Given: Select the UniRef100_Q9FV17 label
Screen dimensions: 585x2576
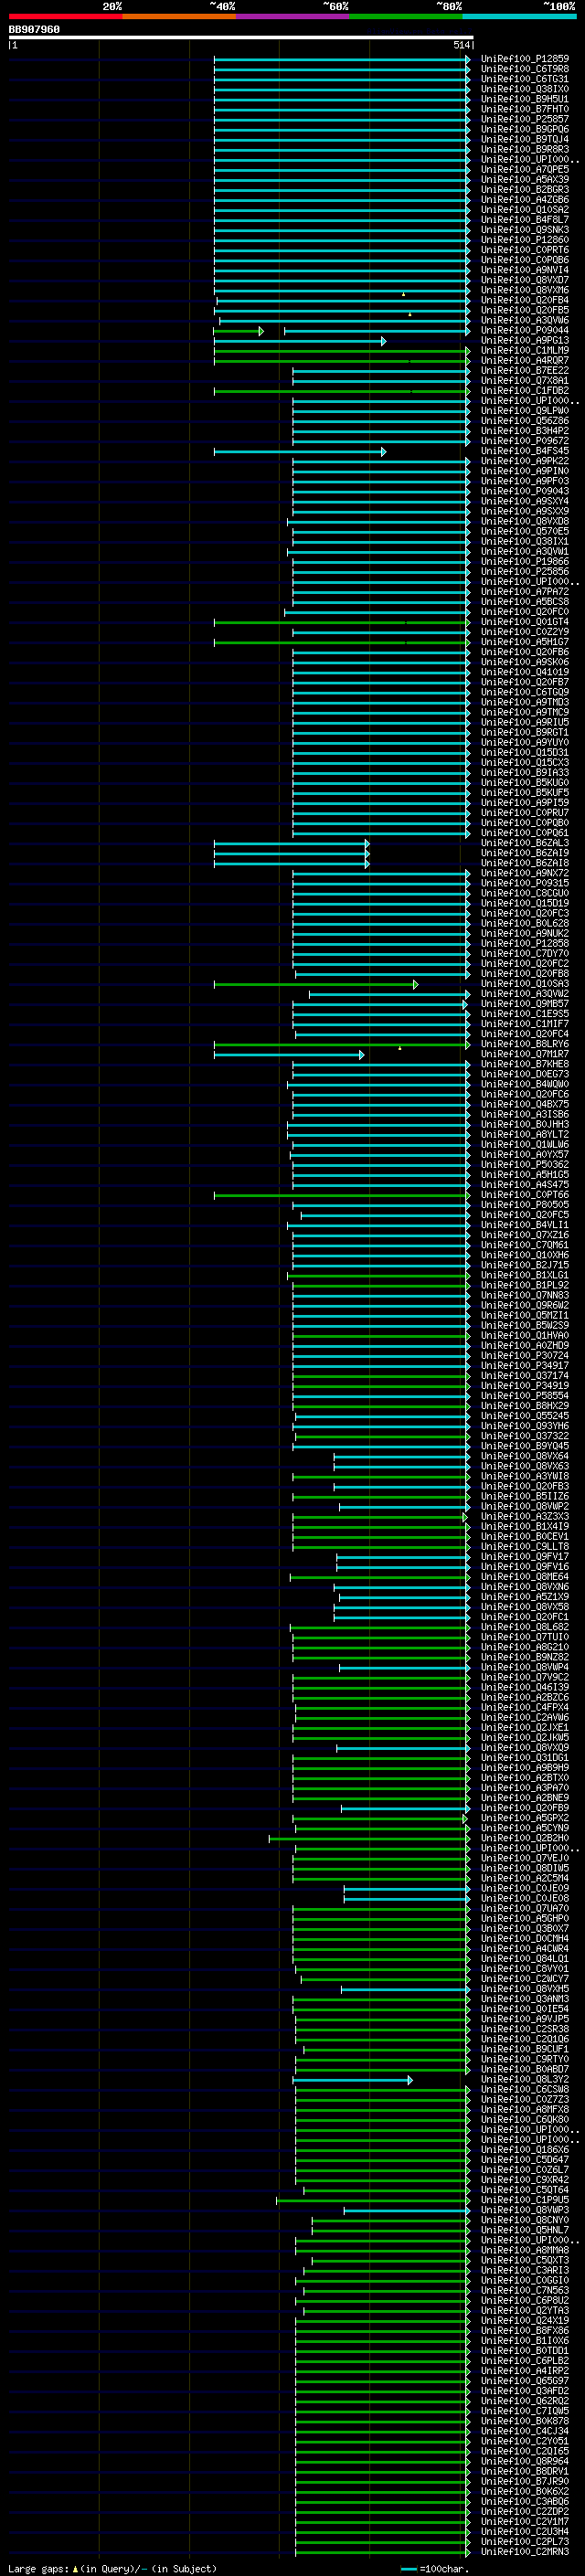Looking at the screenshot, I should [x=525, y=1557].
